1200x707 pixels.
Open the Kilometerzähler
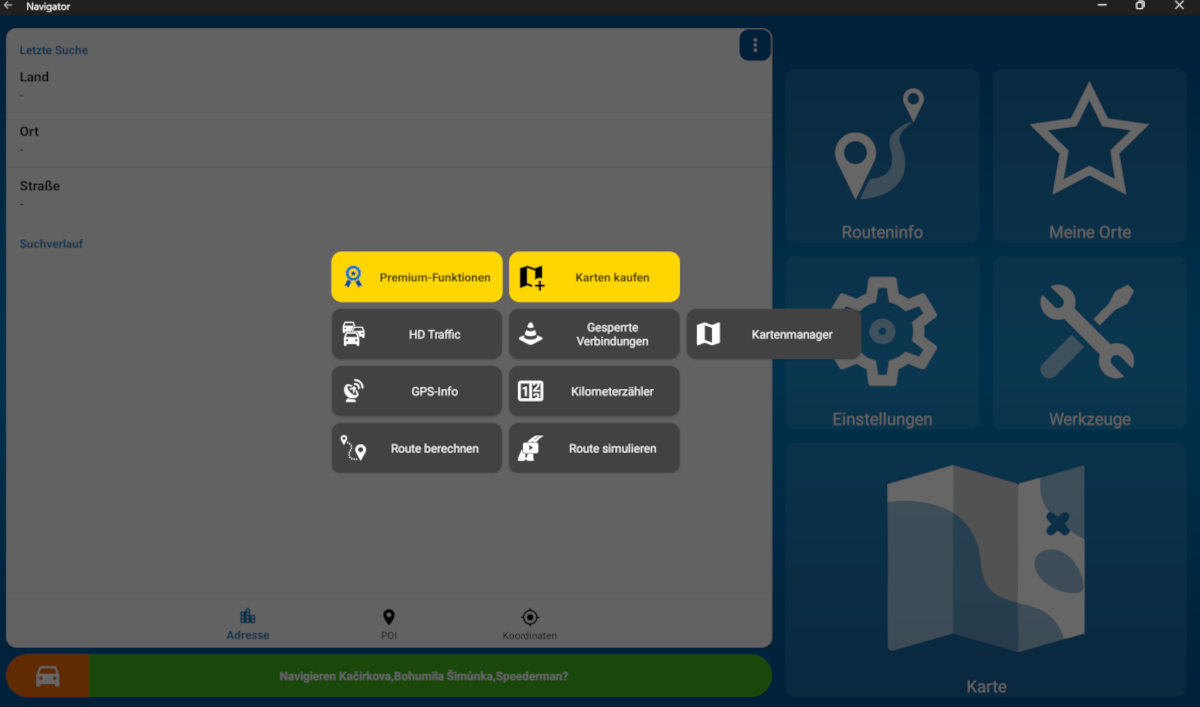click(x=594, y=391)
